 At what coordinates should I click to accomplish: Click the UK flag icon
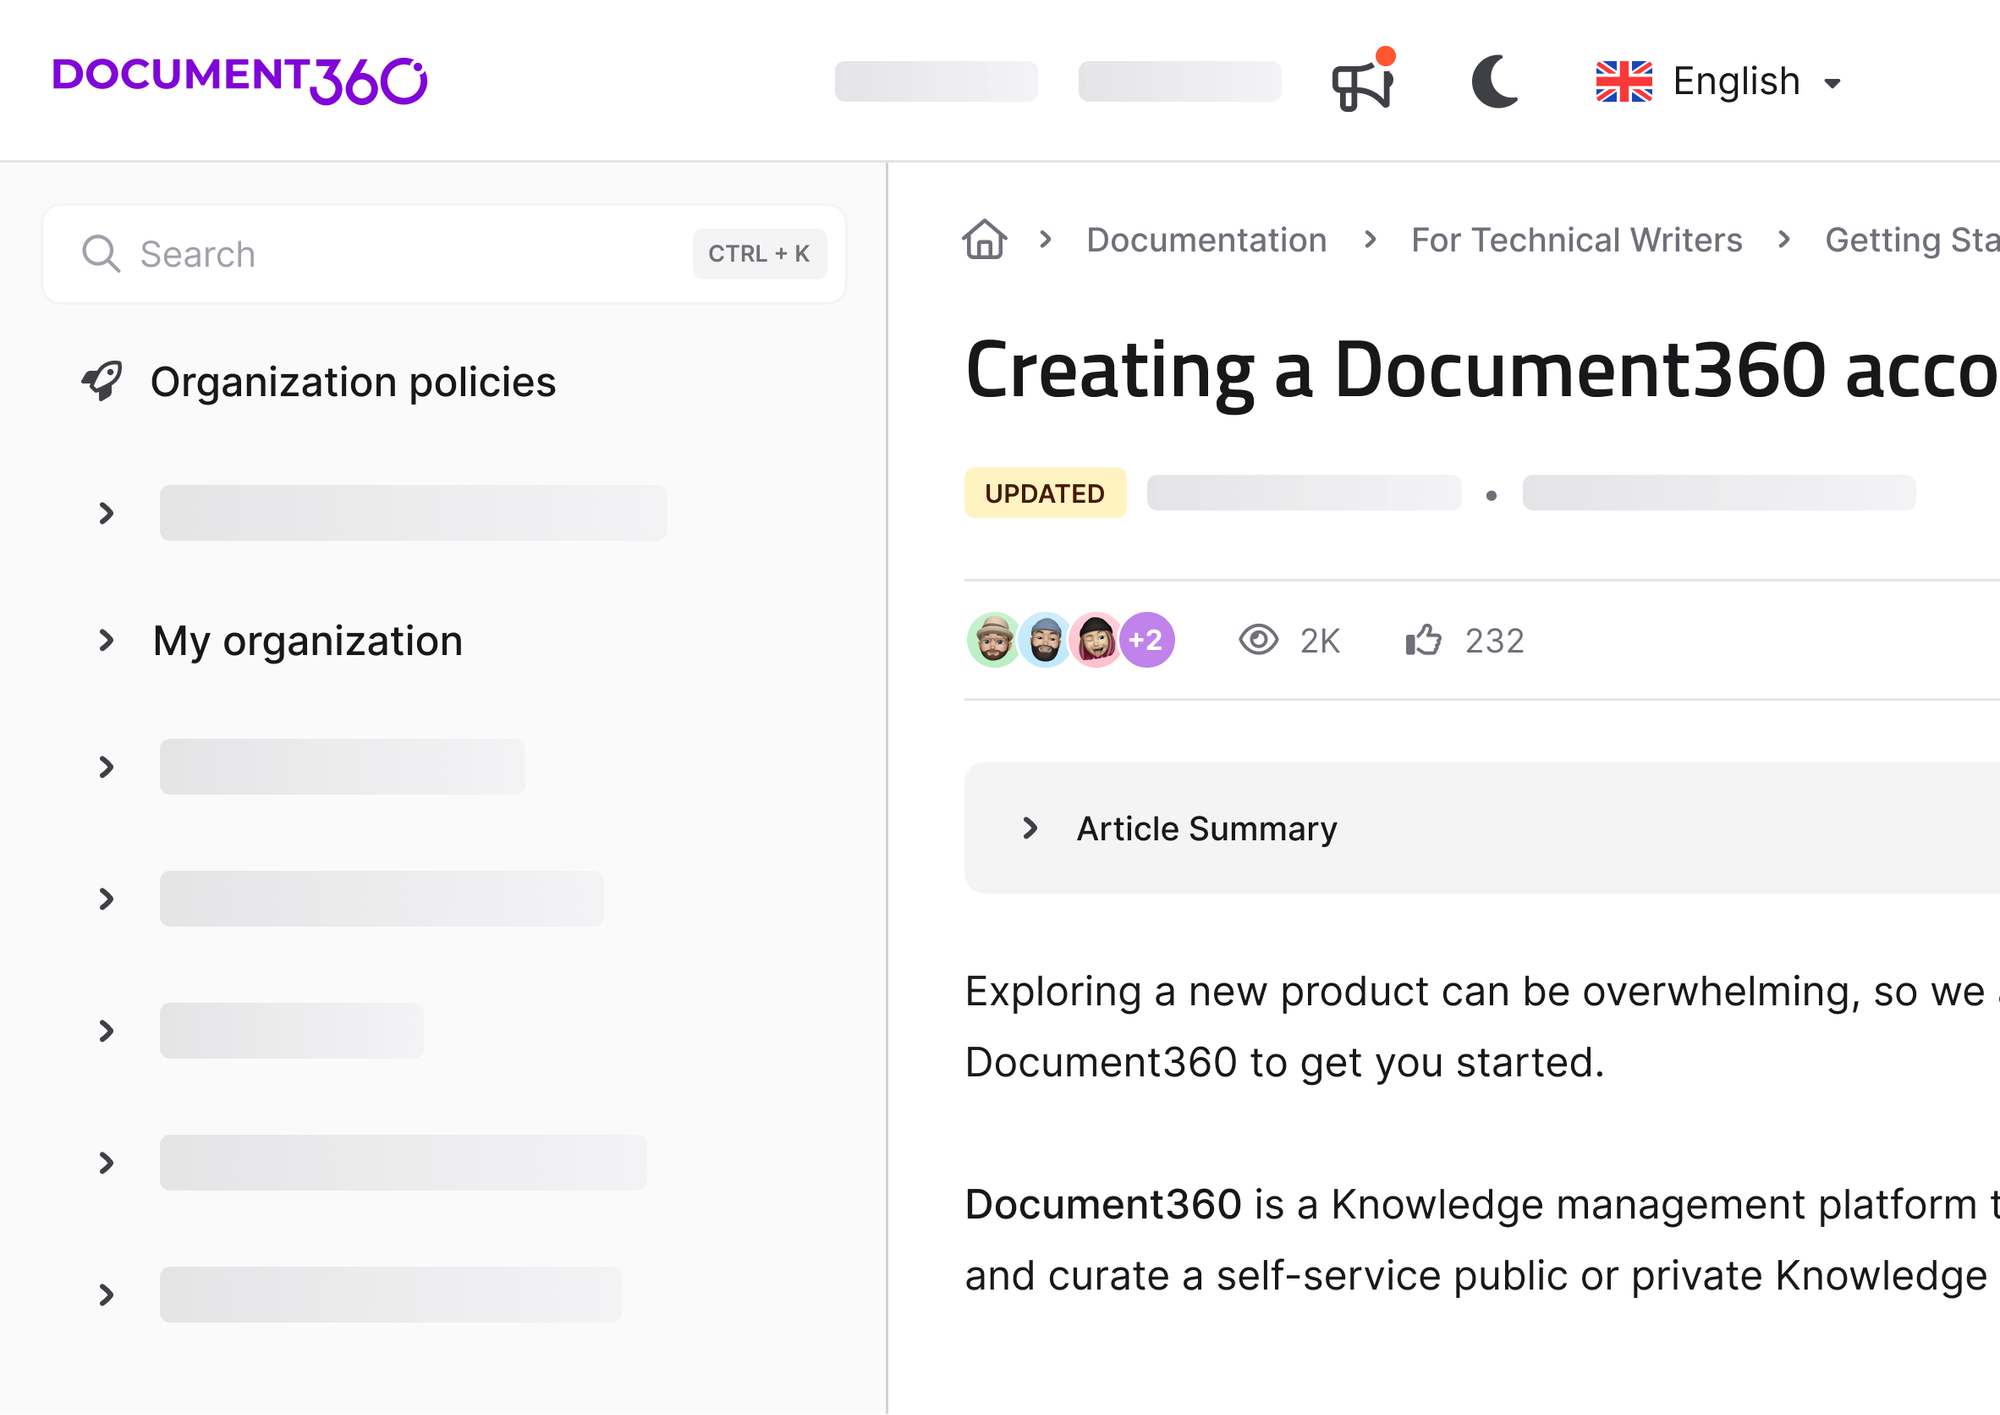tap(1624, 81)
